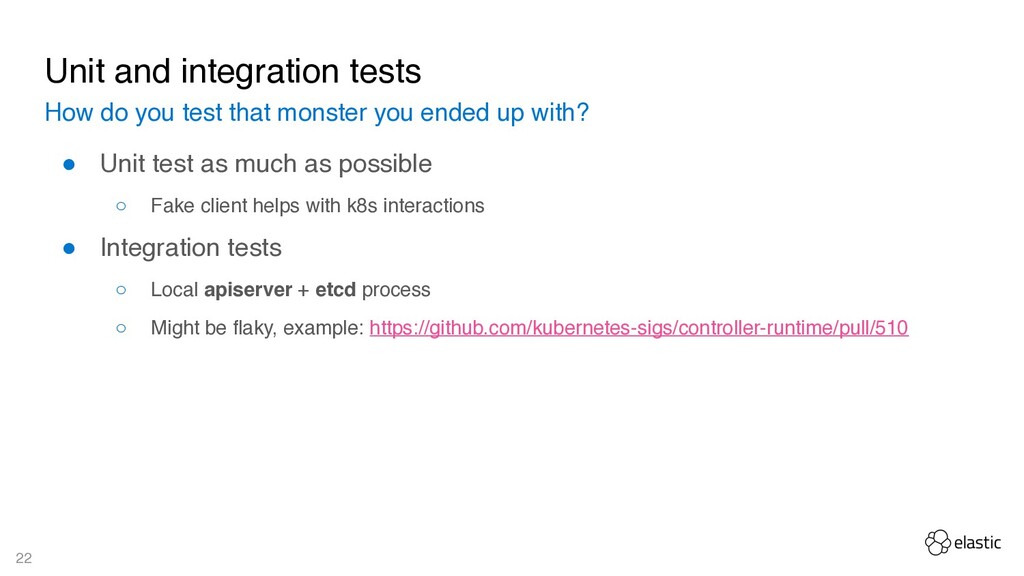Click the bold word apiserver

tap(248, 290)
